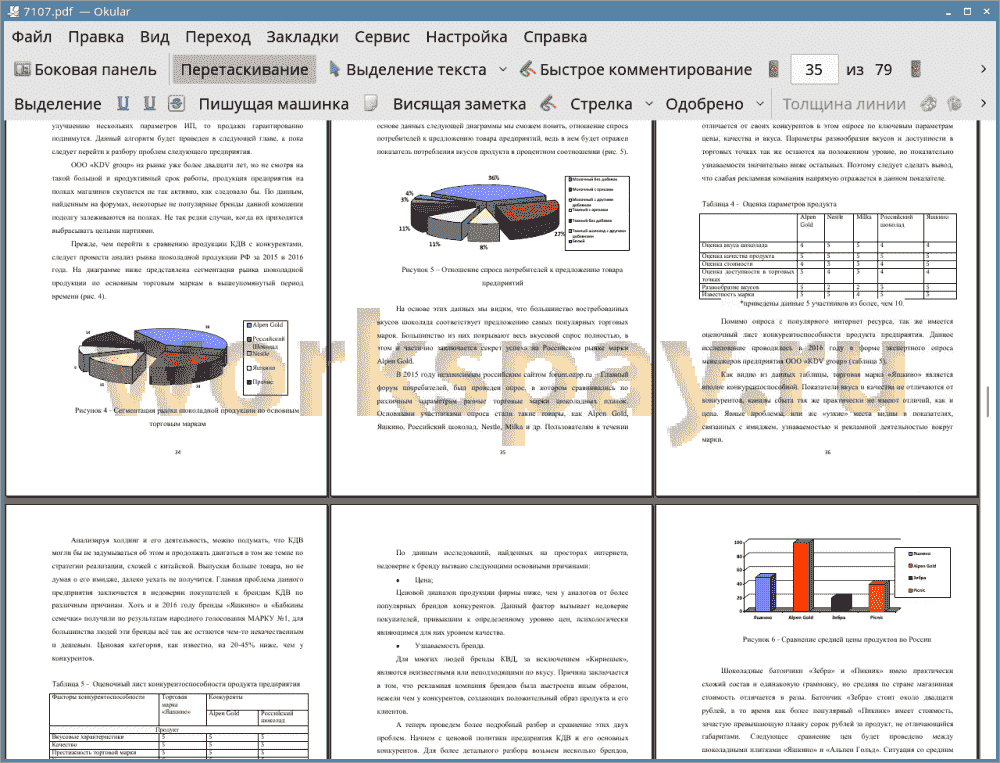Click the vertical scrollbar handle

[988, 402]
